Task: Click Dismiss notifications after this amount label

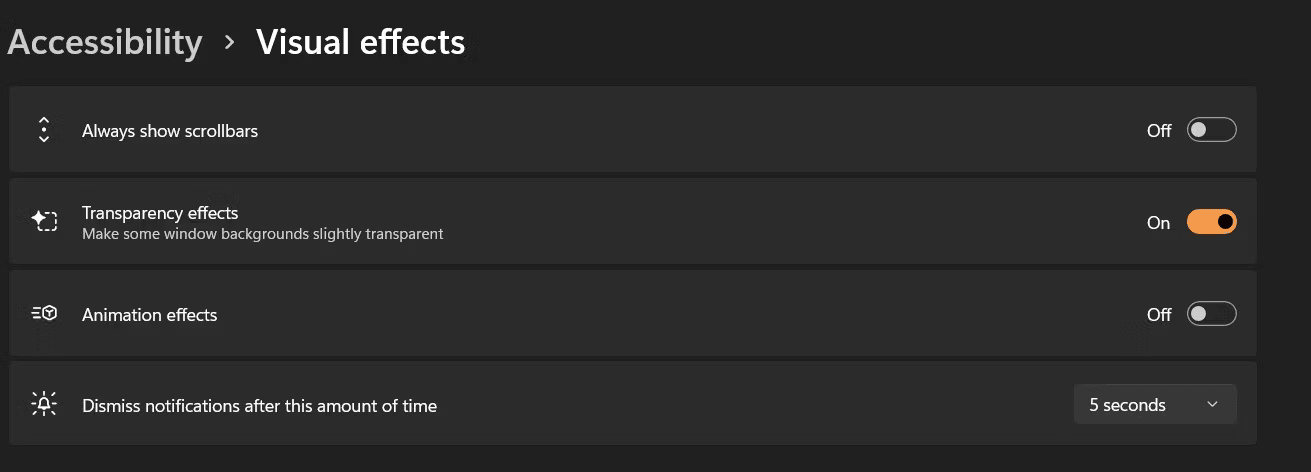Action: point(259,406)
